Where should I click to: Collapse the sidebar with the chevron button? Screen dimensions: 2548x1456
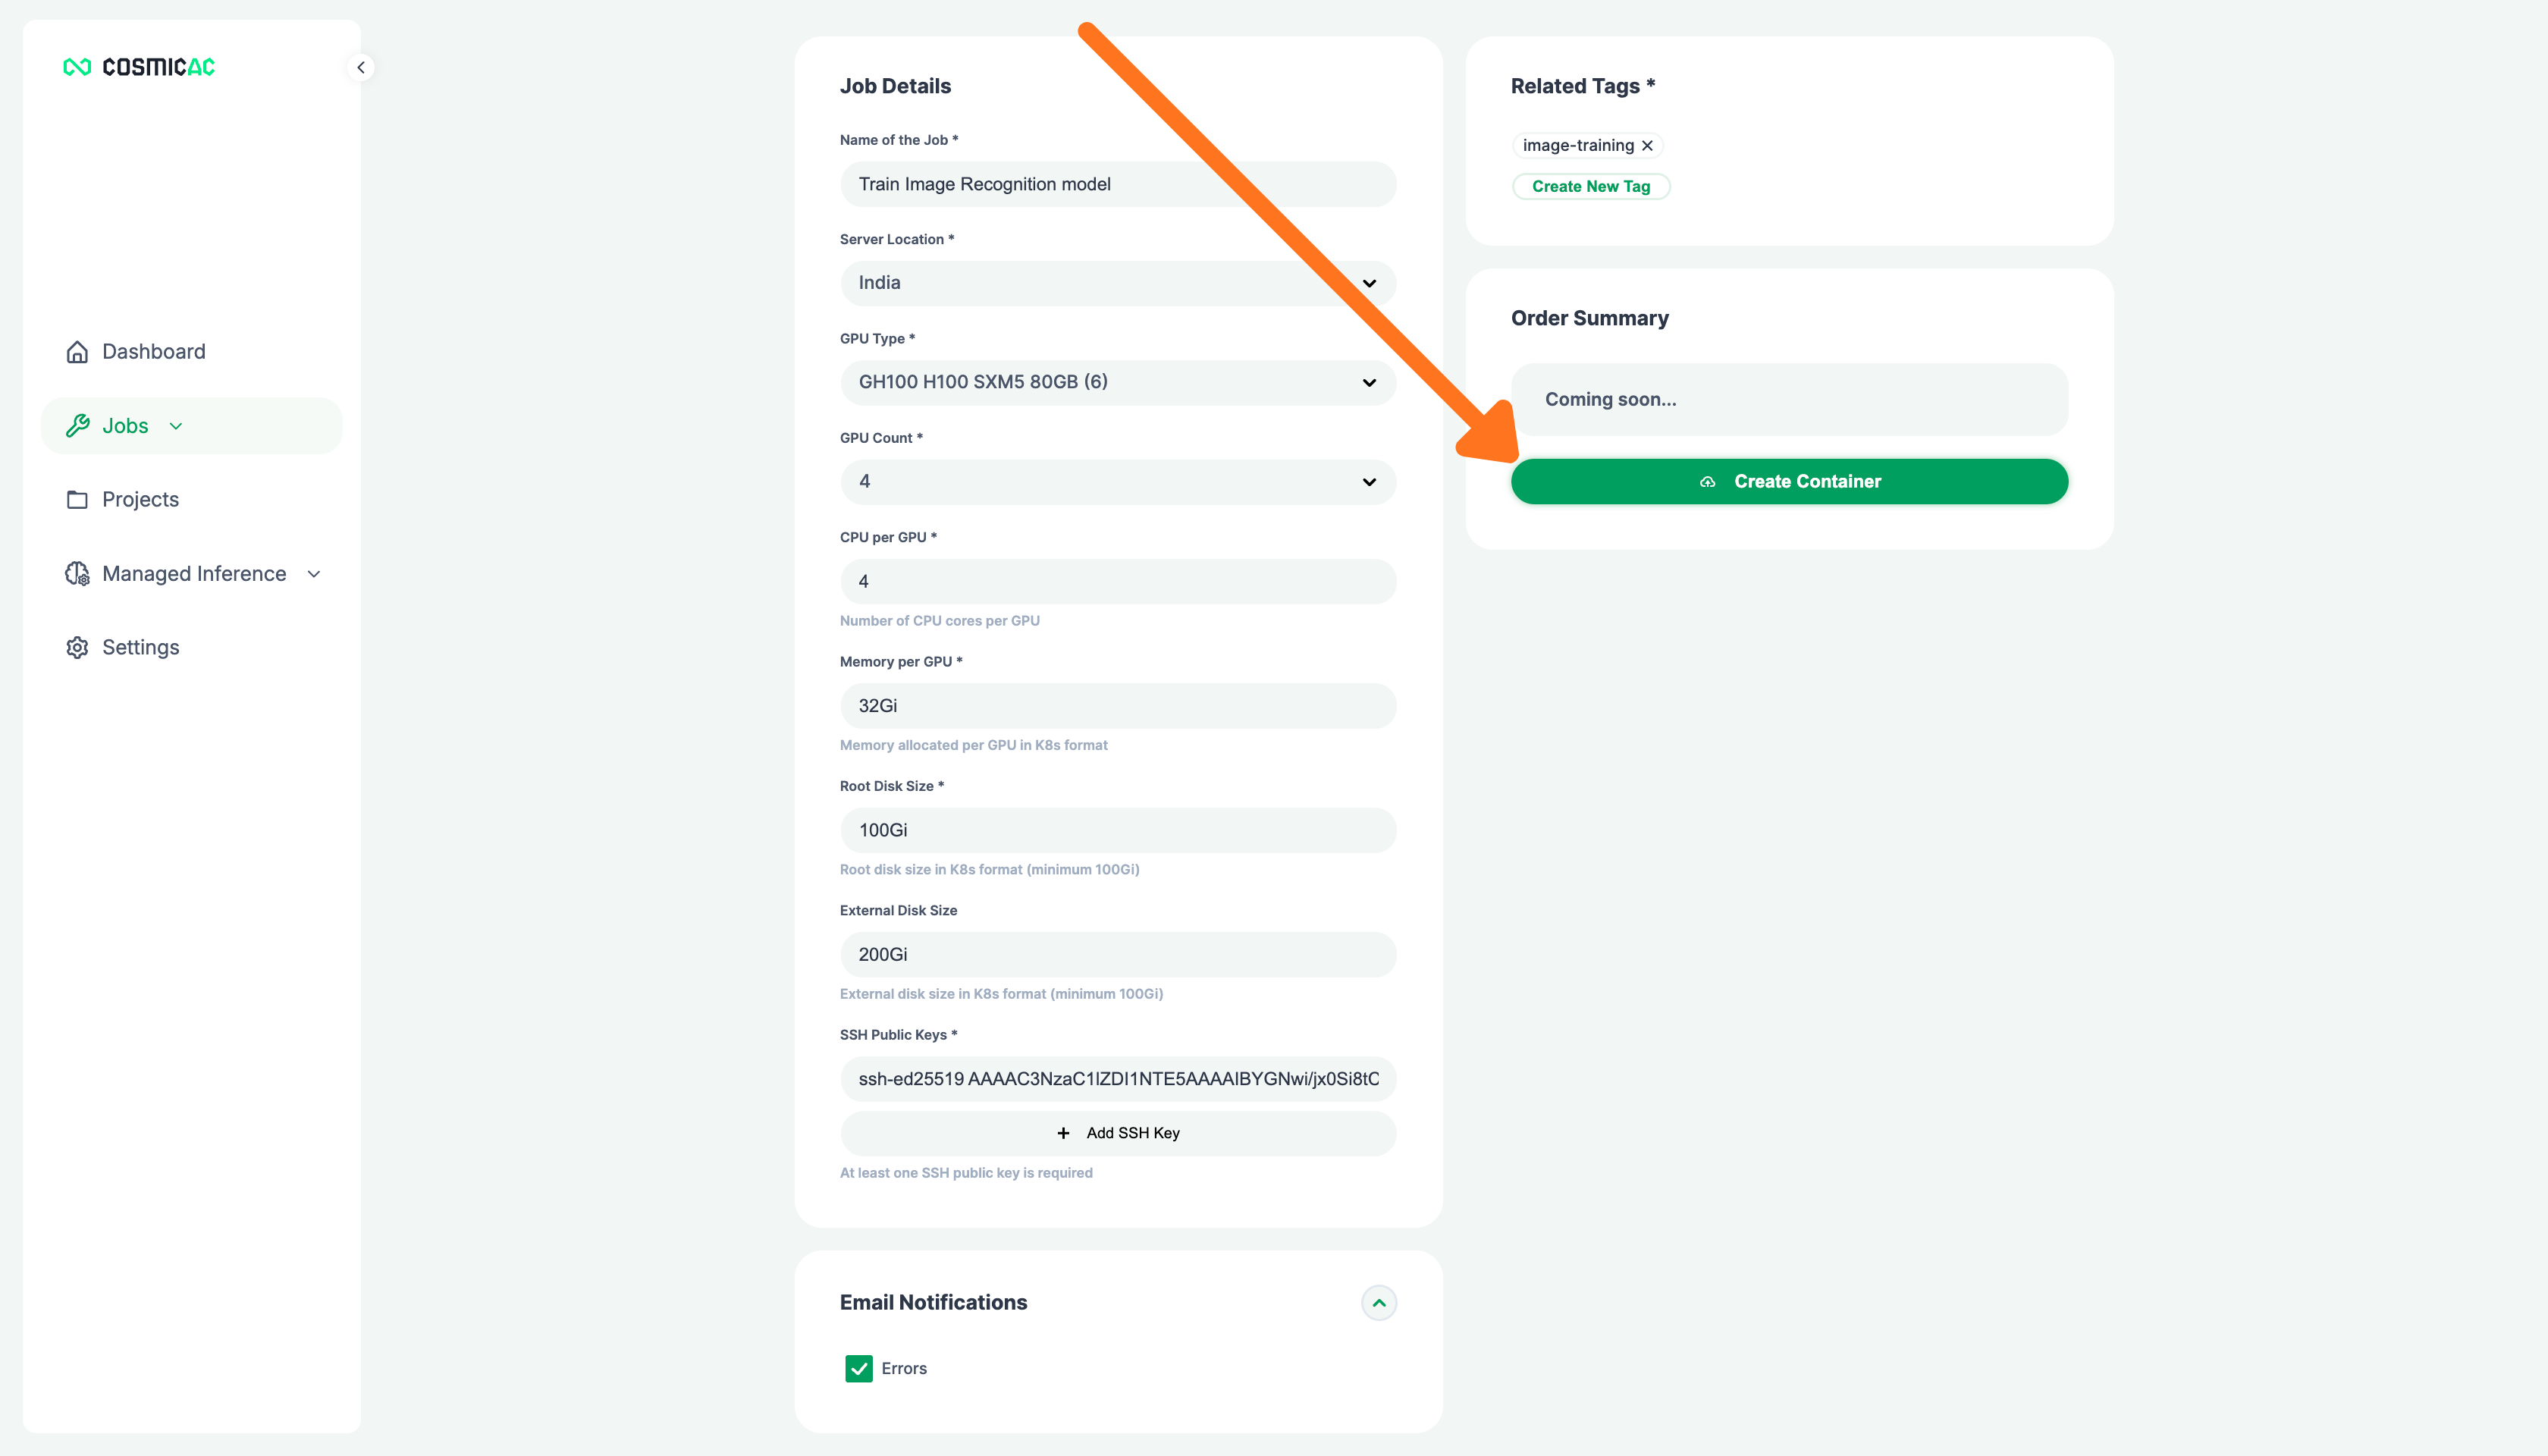tap(361, 67)
